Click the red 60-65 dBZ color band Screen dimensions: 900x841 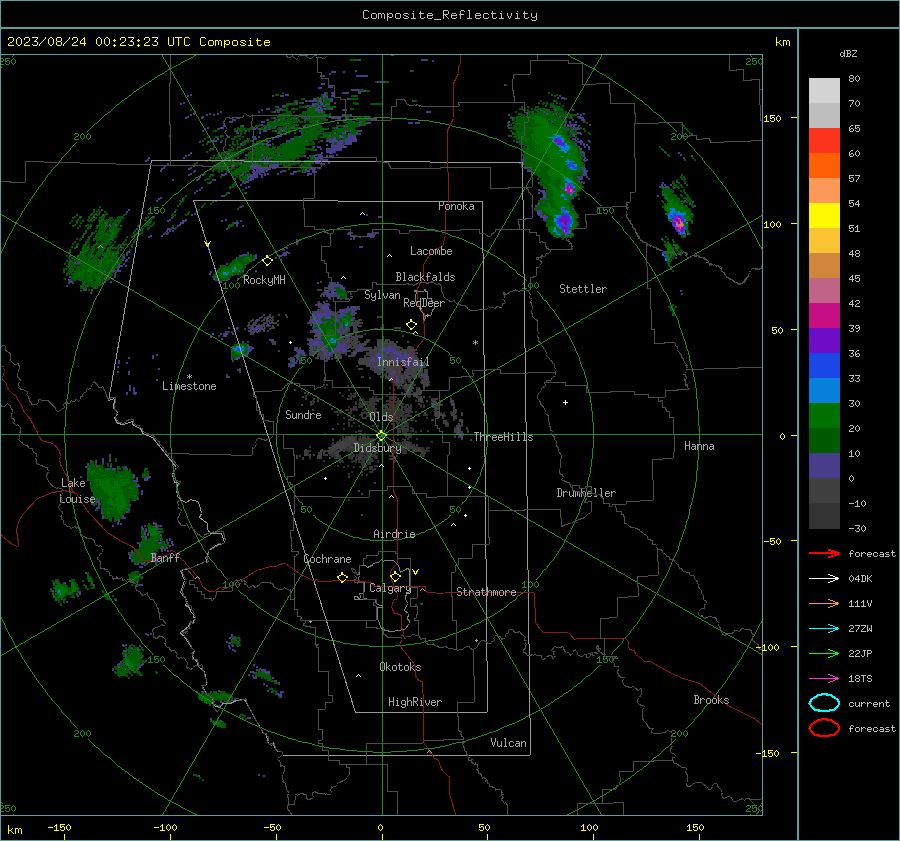[x=824, y=141]
